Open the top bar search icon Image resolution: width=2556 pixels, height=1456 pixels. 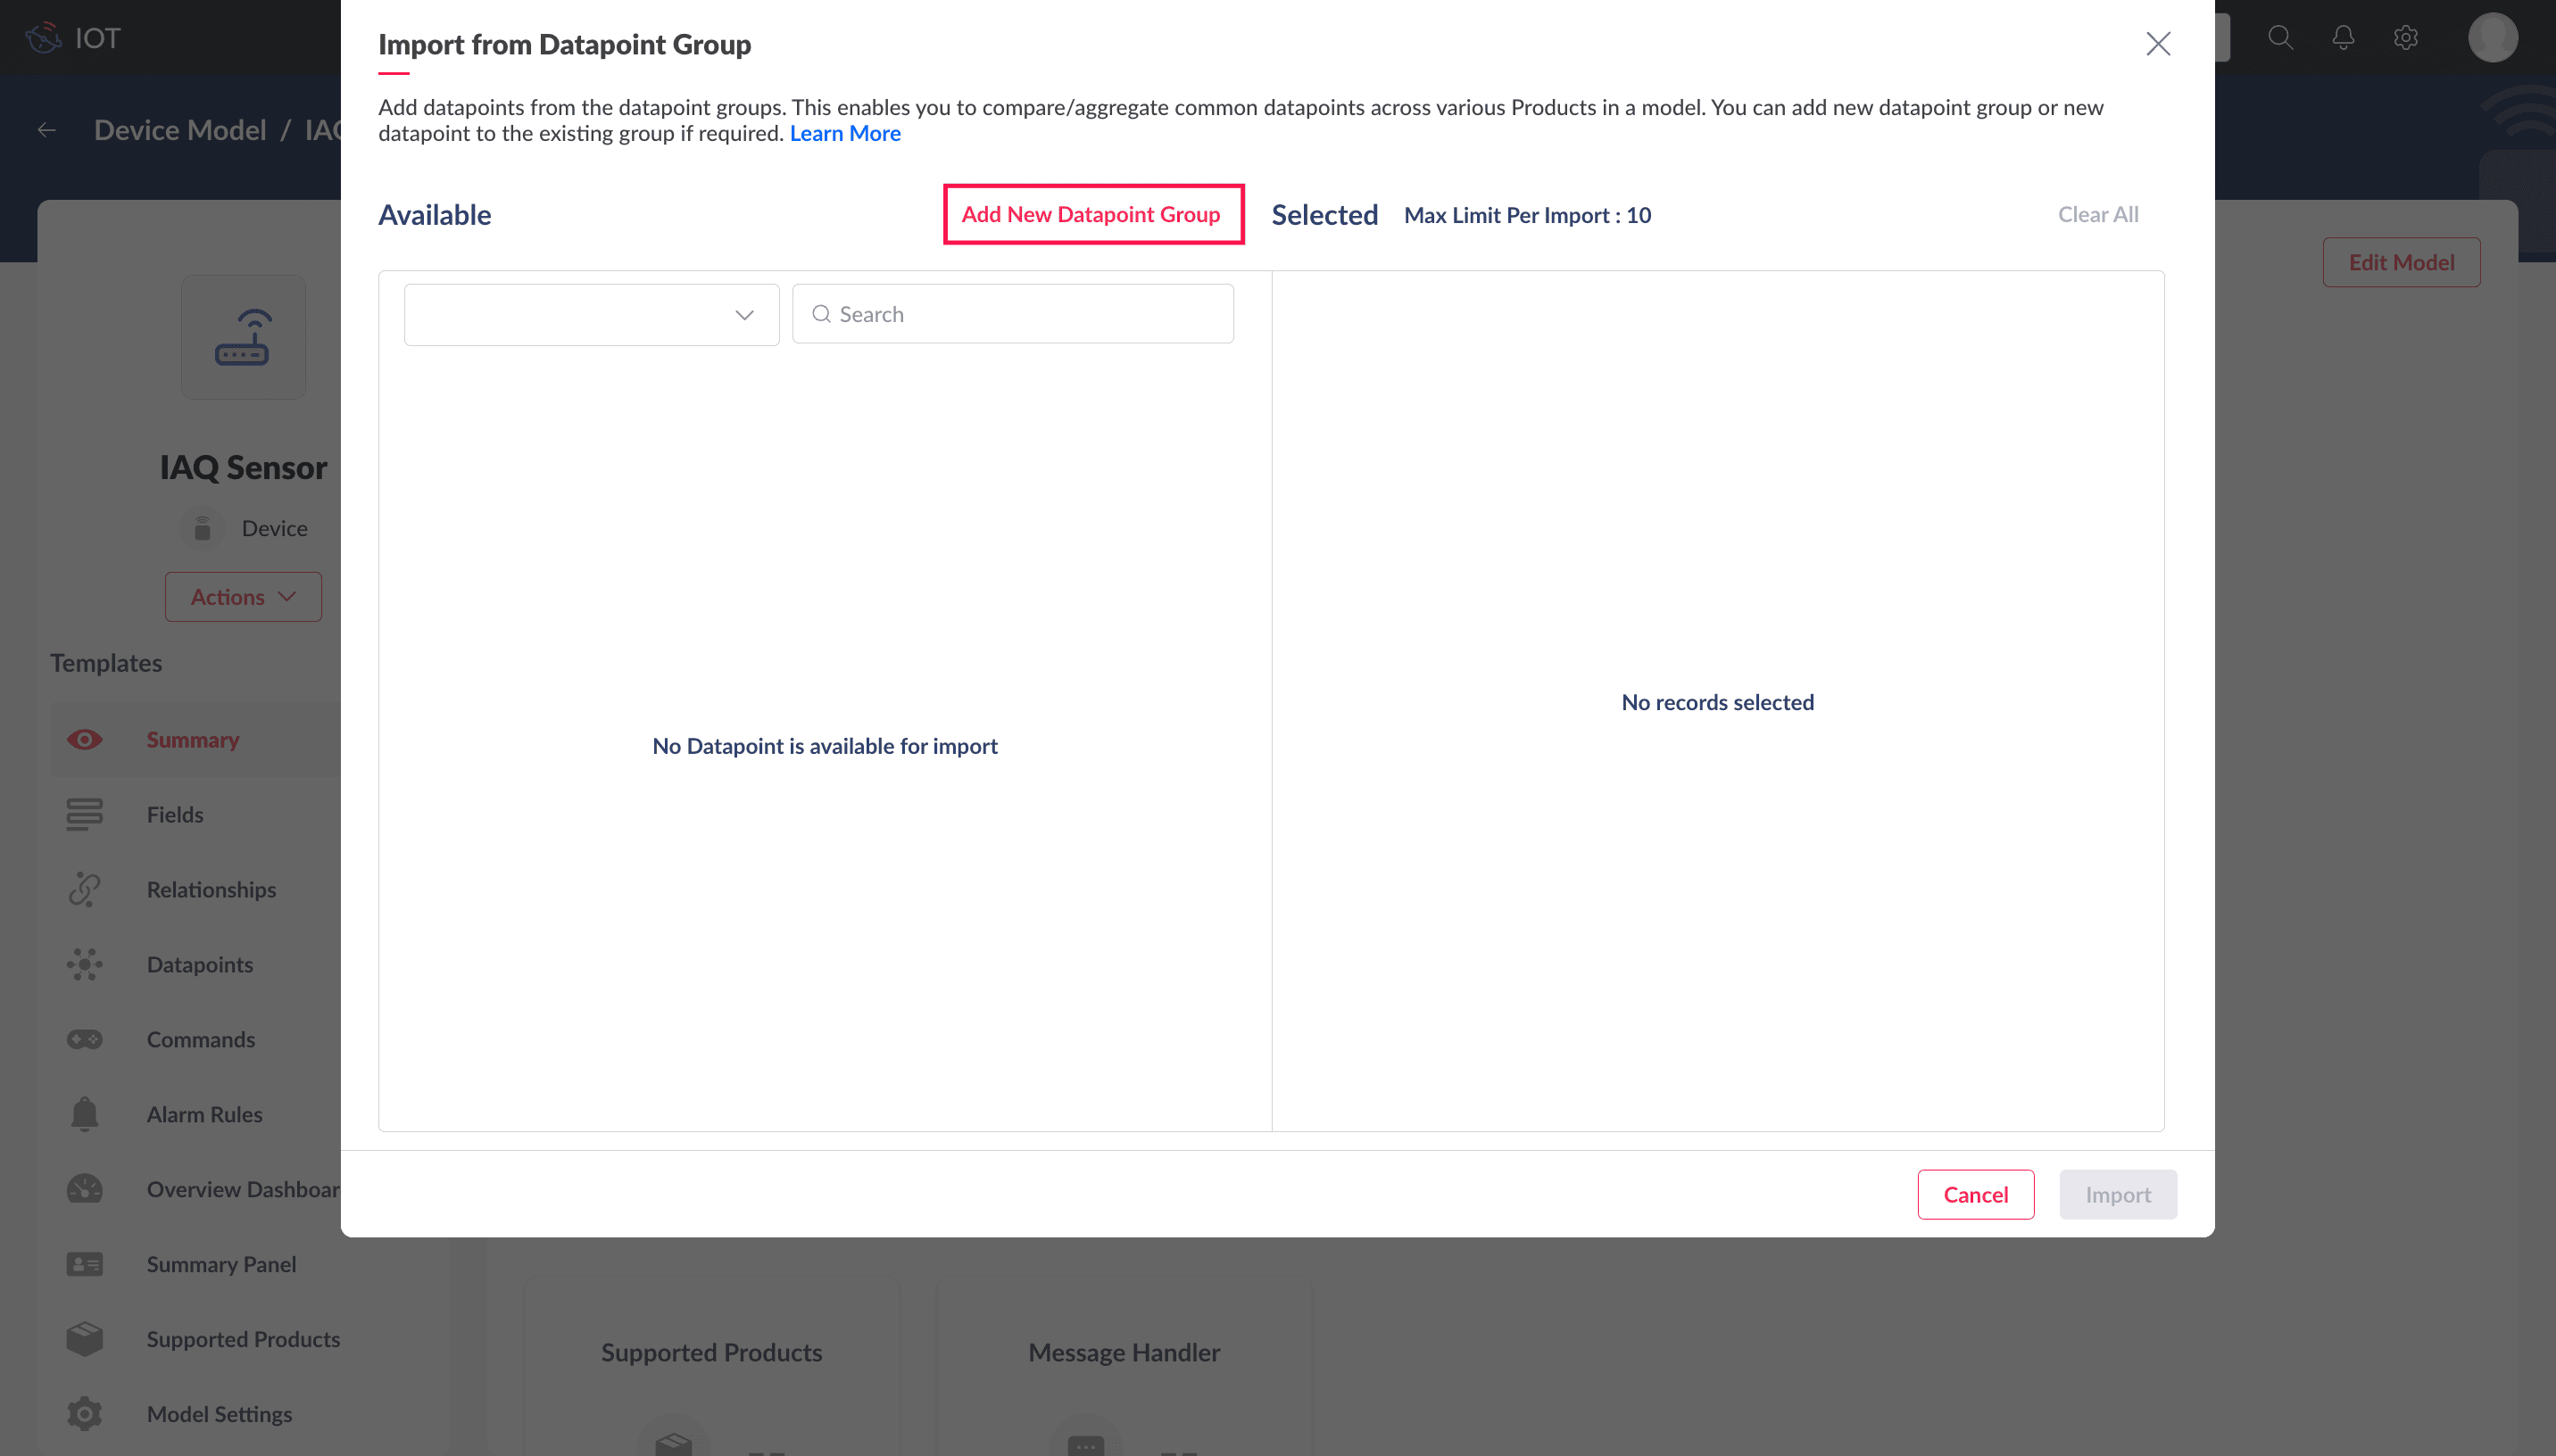[x=2280, y=38]
